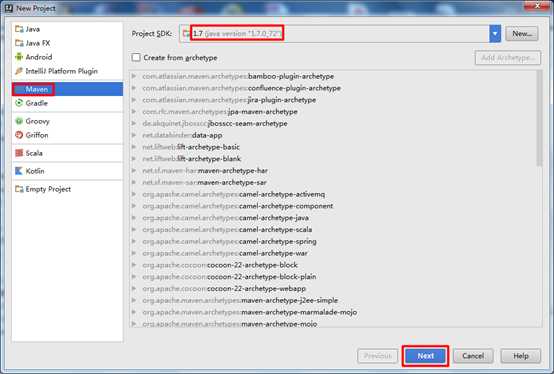The width and height of the screenshot is (554, 374).
Task: Close the New Project dialog
Action: click(x=538, y=6)
